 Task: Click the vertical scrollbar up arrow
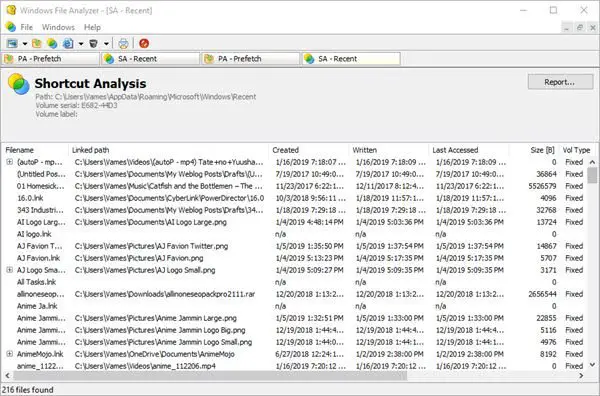592,162
